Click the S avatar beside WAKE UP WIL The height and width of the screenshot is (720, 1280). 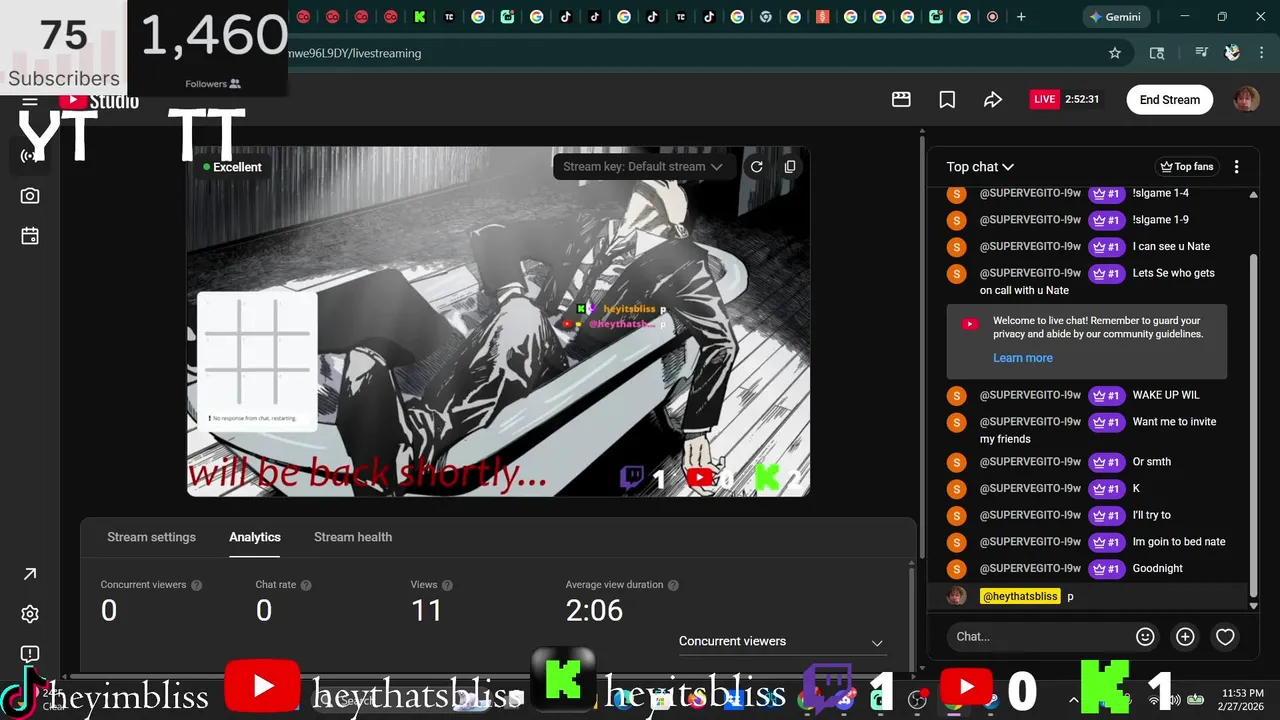[957, 395]
